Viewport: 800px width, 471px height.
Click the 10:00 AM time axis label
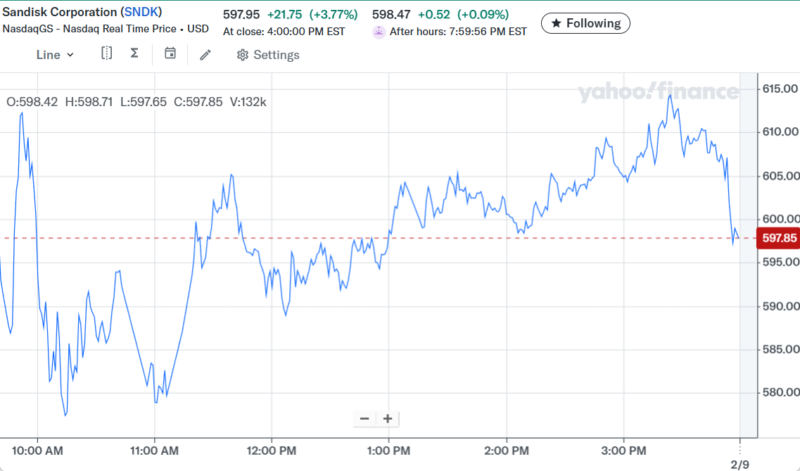point(38,448)
